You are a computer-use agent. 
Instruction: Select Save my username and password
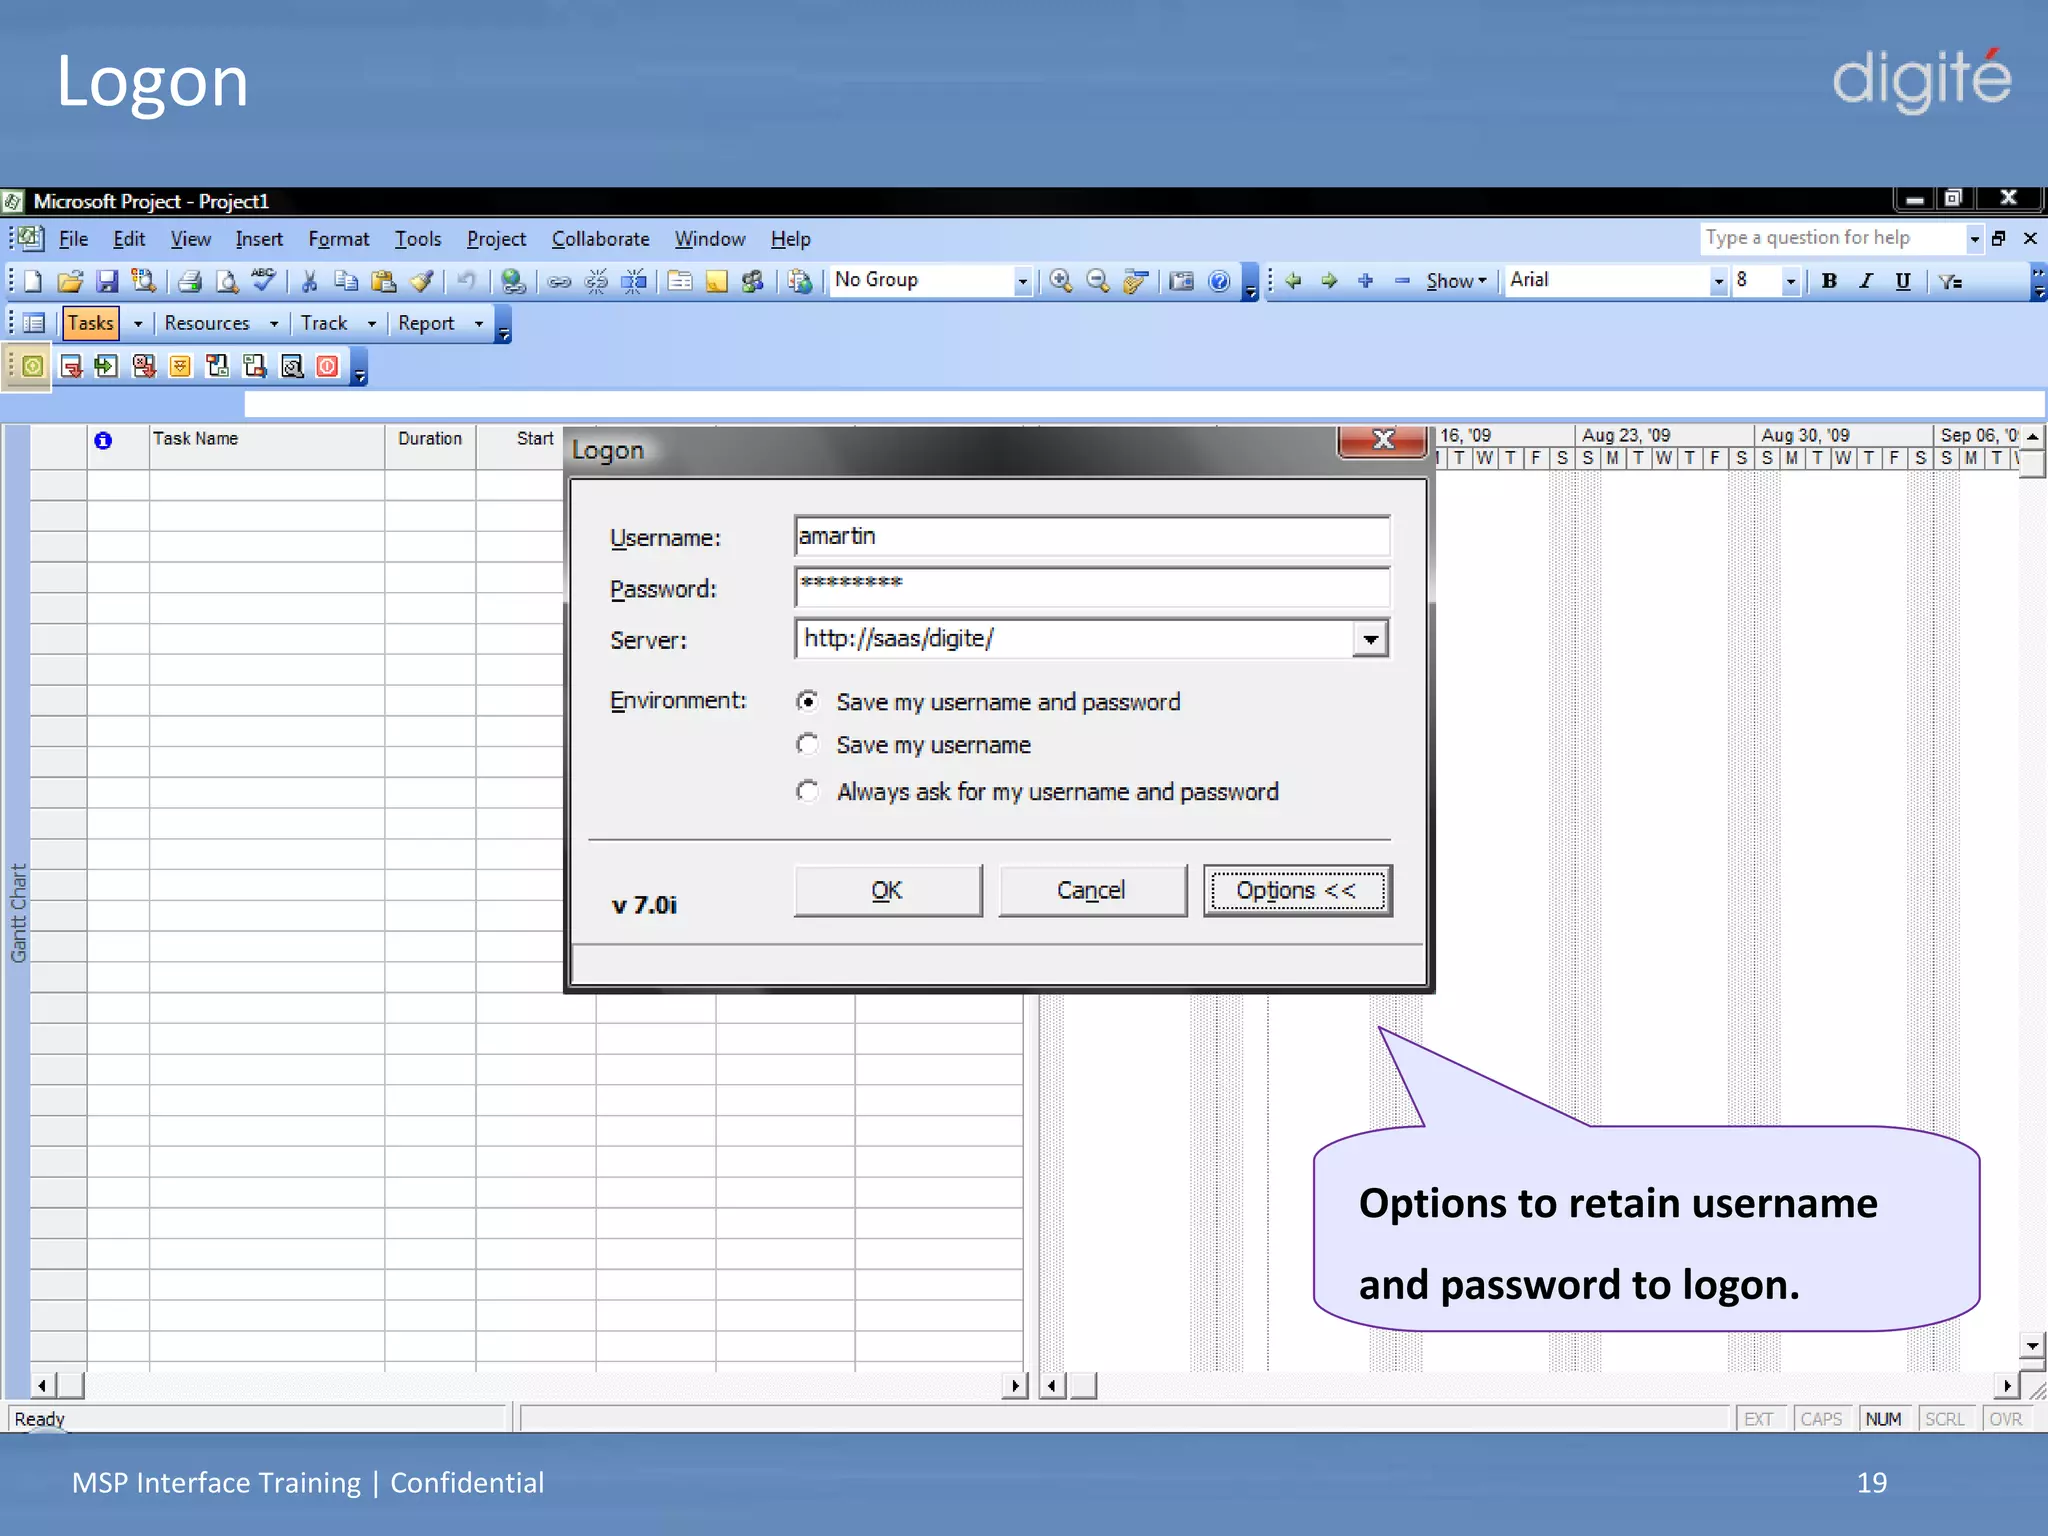[808, 701]
